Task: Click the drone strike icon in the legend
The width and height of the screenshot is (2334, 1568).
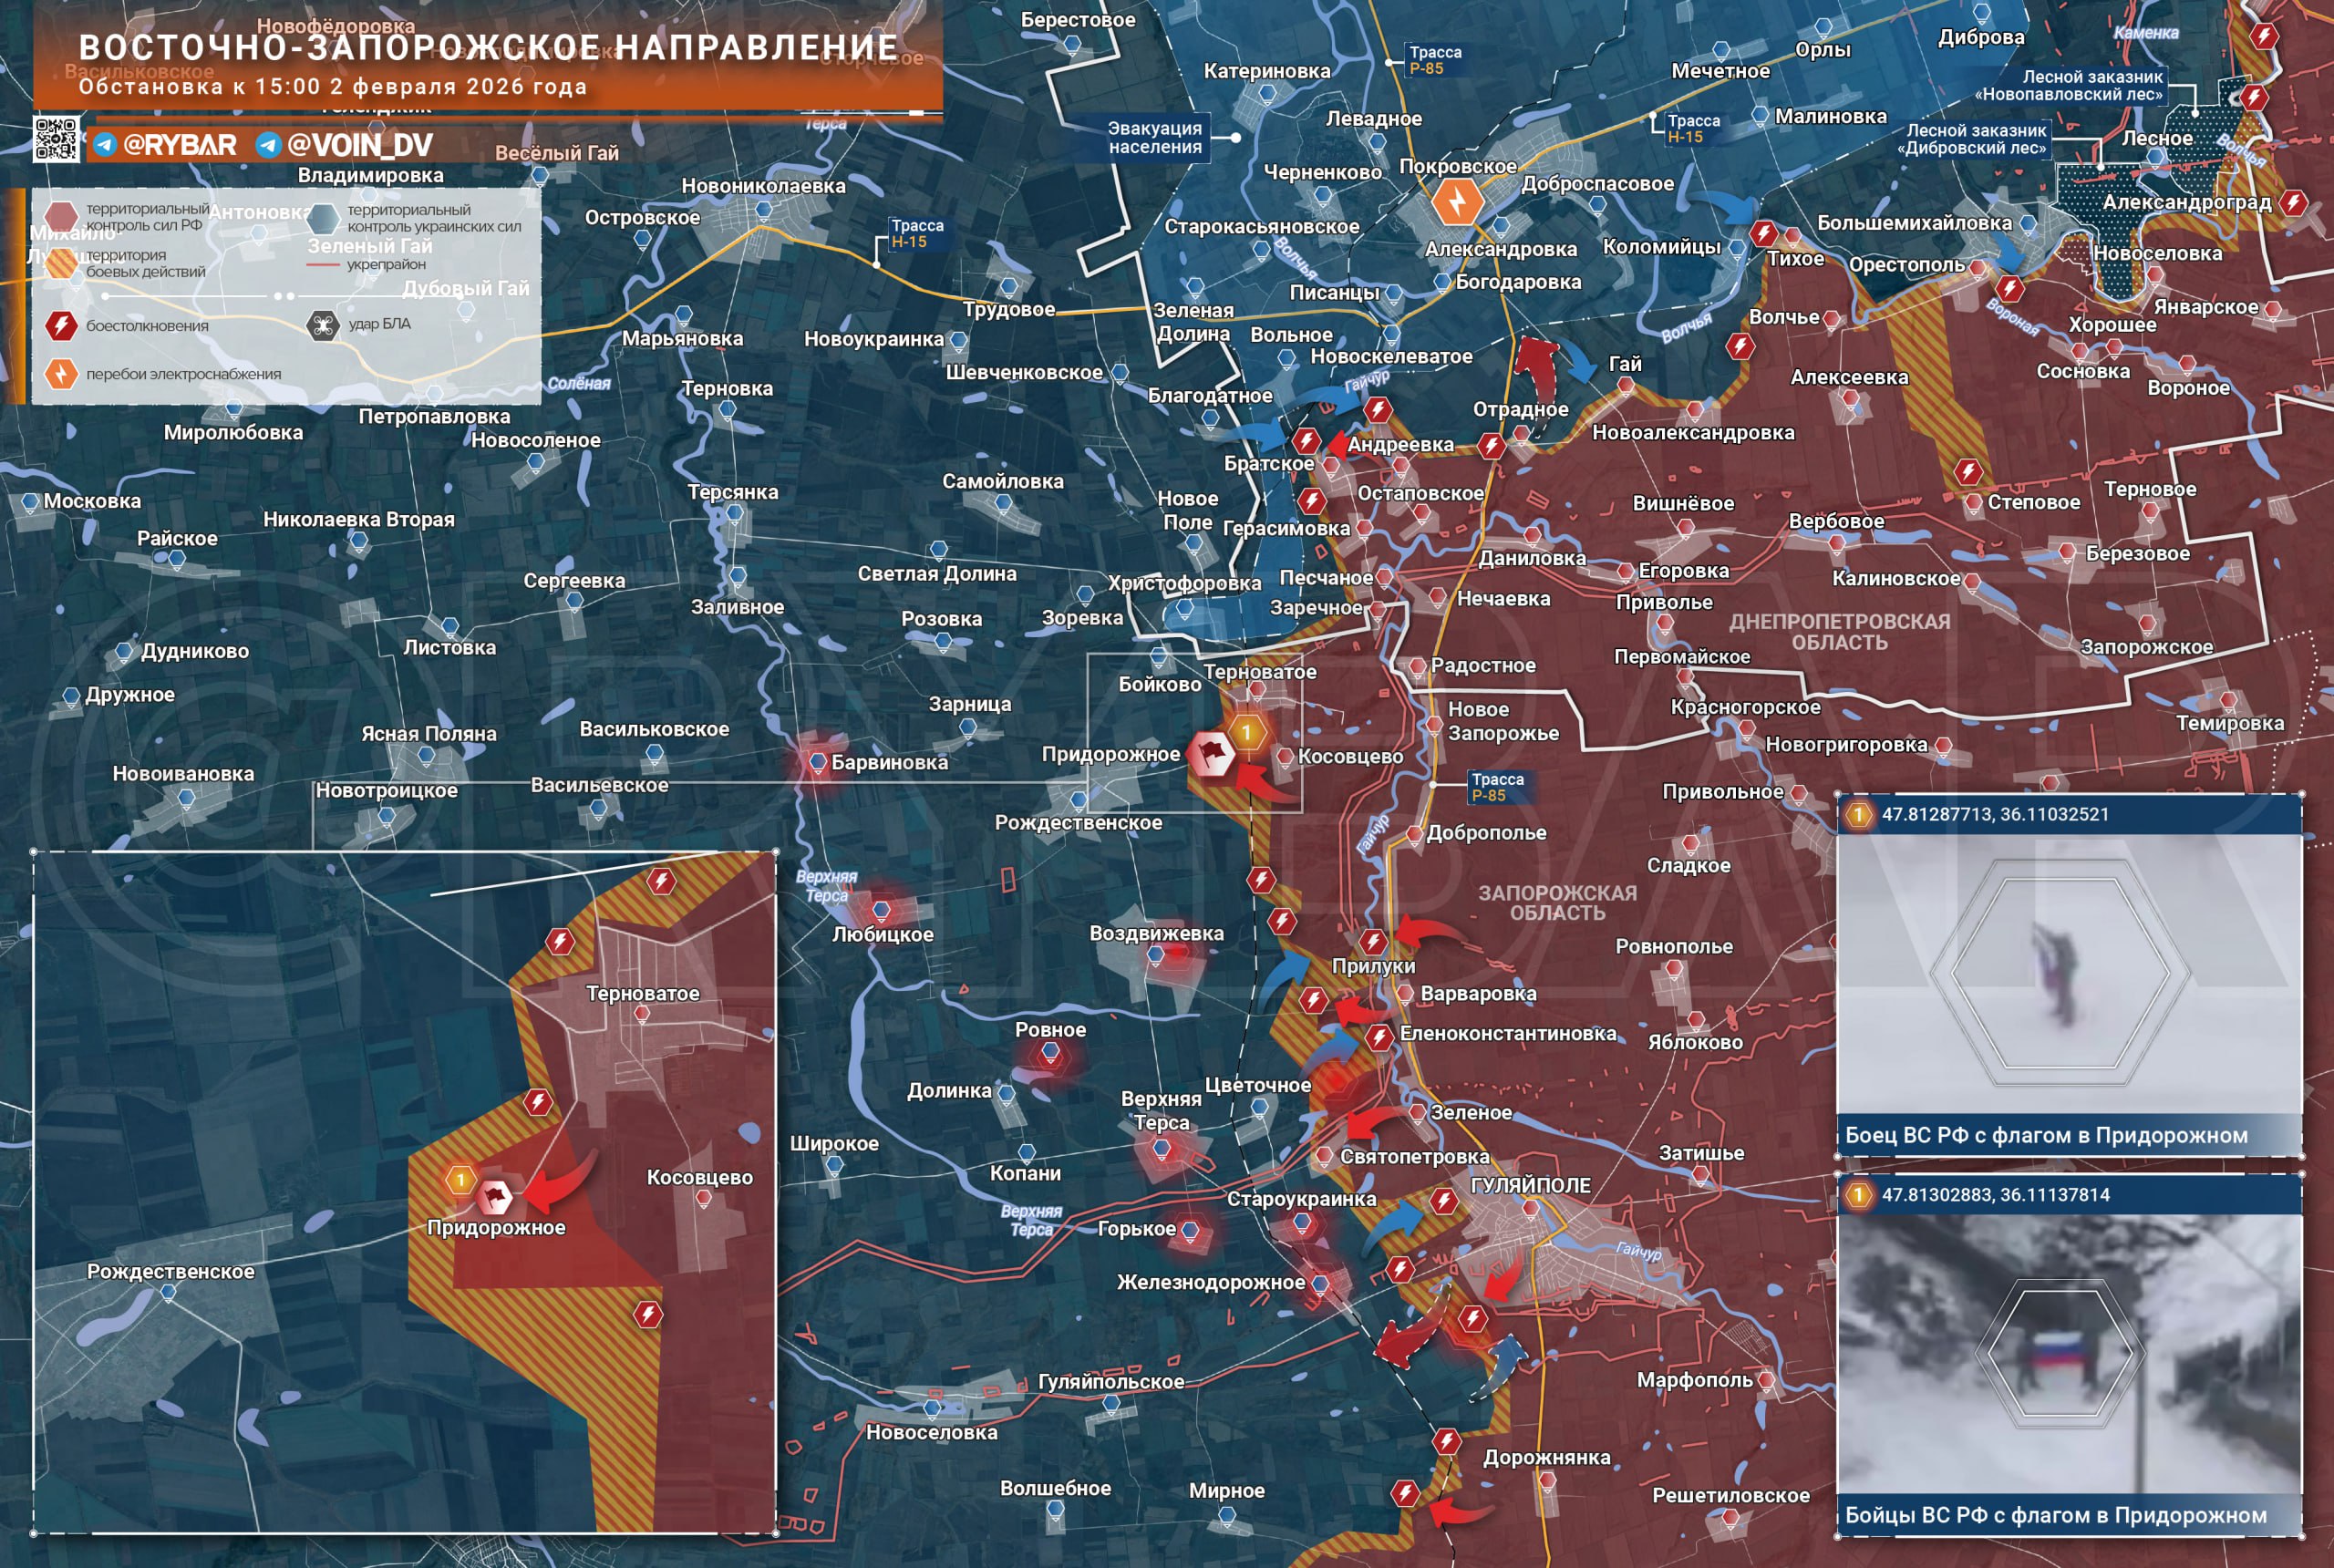Action: tap(323, 325)
